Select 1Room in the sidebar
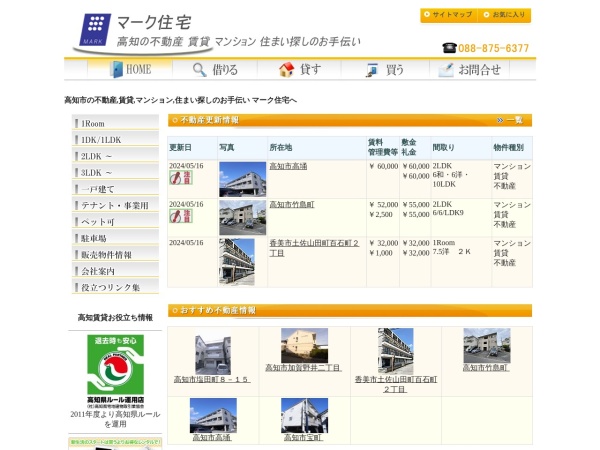 (115, 123)
